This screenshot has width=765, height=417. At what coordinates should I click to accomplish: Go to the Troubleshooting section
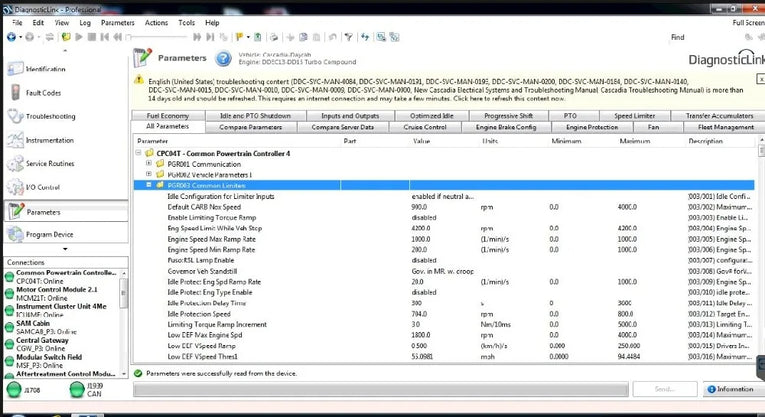pyautogui.click(x=50, y=117)
